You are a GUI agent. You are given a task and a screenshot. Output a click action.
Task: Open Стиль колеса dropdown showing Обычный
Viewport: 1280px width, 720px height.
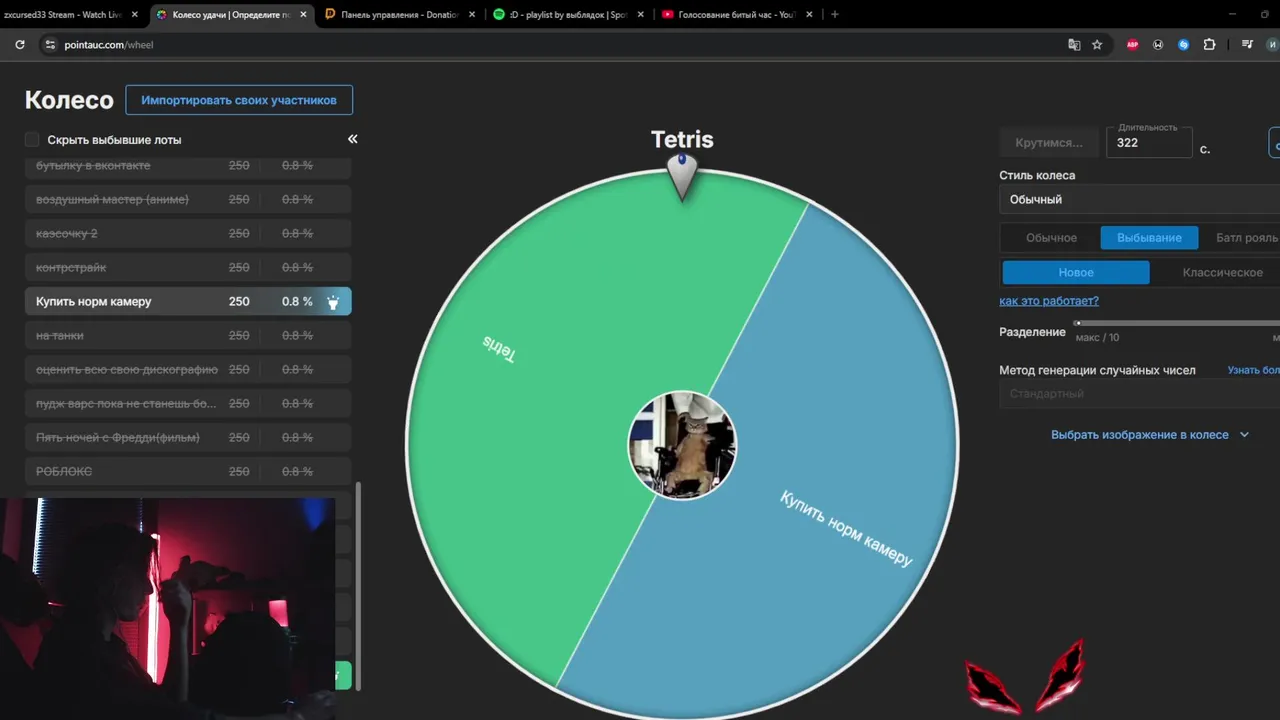(1139, 199)
